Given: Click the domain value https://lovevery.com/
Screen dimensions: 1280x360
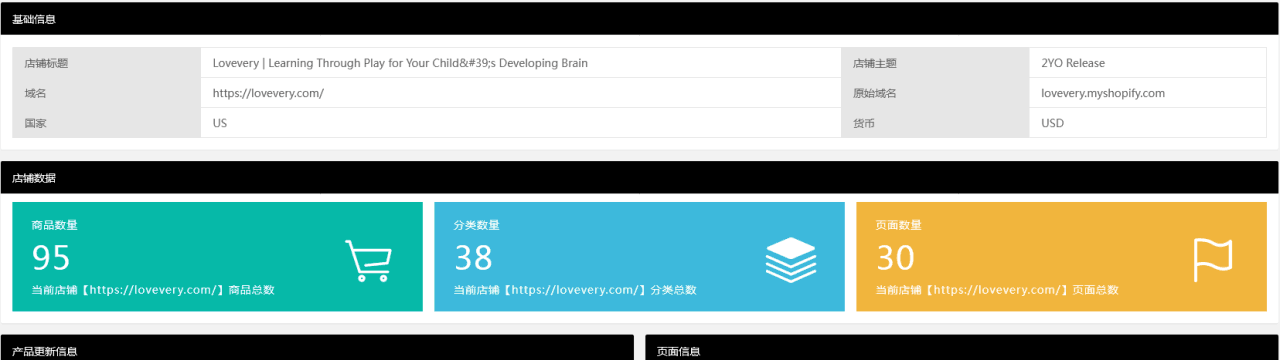Looking at the screenshot, I should 268,93.
